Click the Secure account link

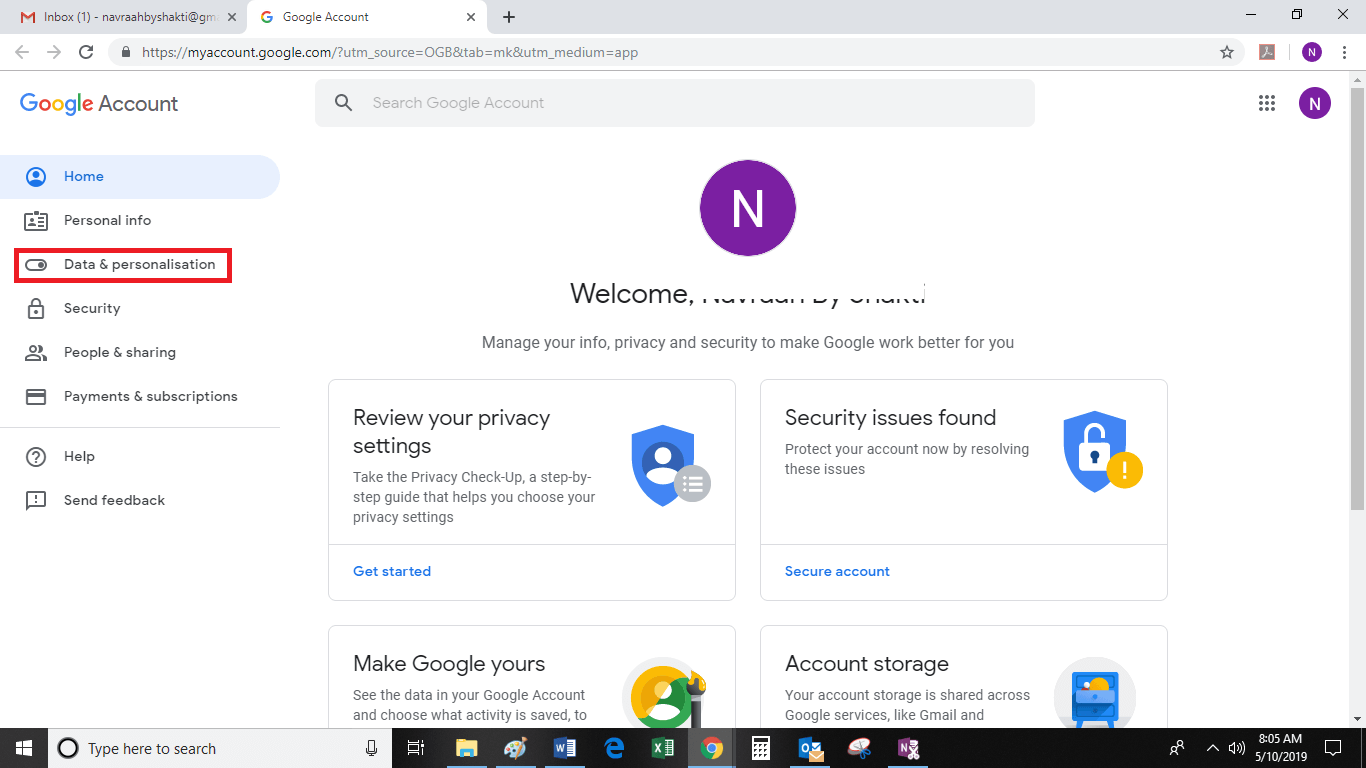pyautogui.click(x=837, y=572)
